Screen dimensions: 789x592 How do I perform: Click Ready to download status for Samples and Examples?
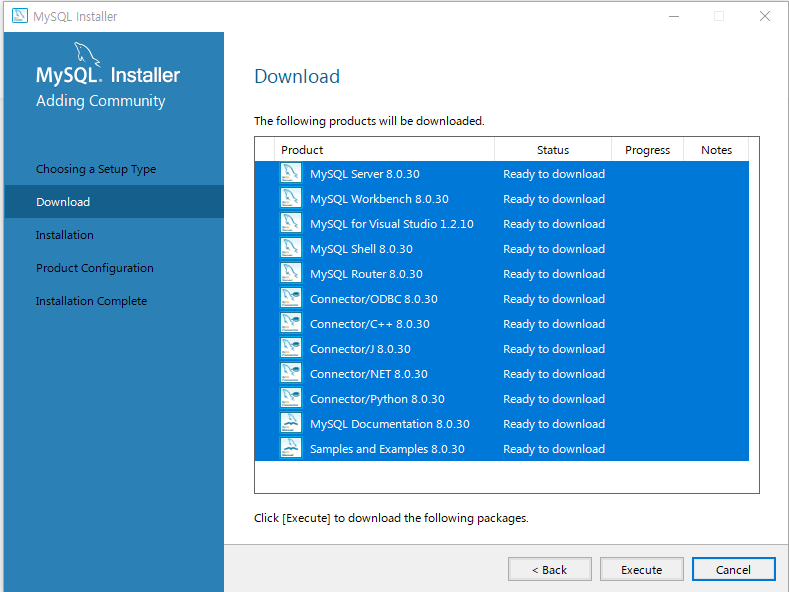(554, 449)
